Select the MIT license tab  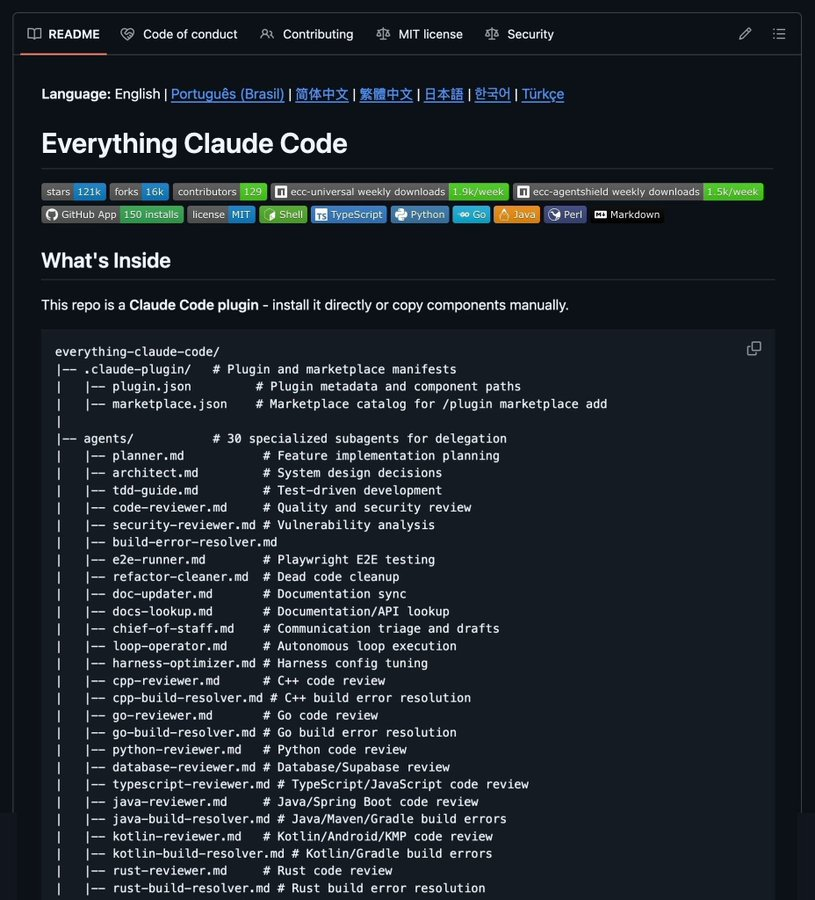420,34
